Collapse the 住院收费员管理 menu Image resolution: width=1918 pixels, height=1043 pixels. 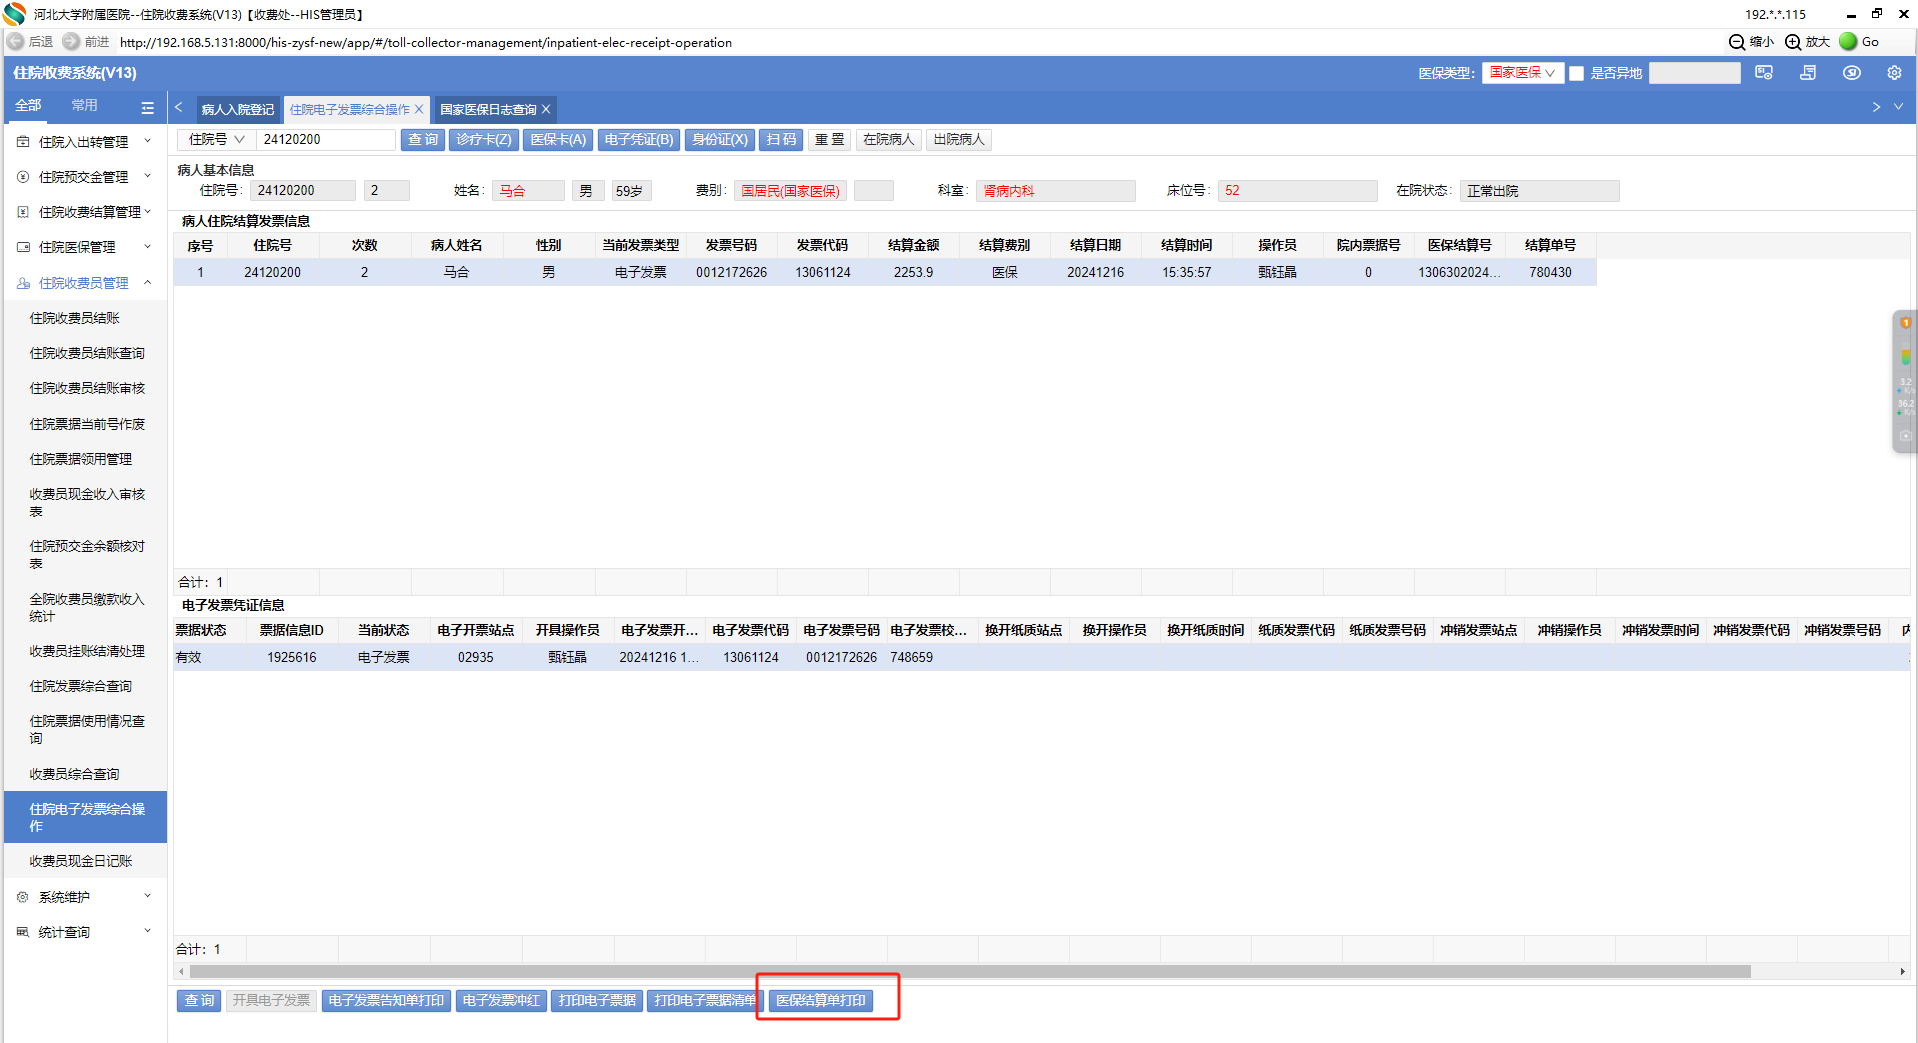tap(148, 282)
